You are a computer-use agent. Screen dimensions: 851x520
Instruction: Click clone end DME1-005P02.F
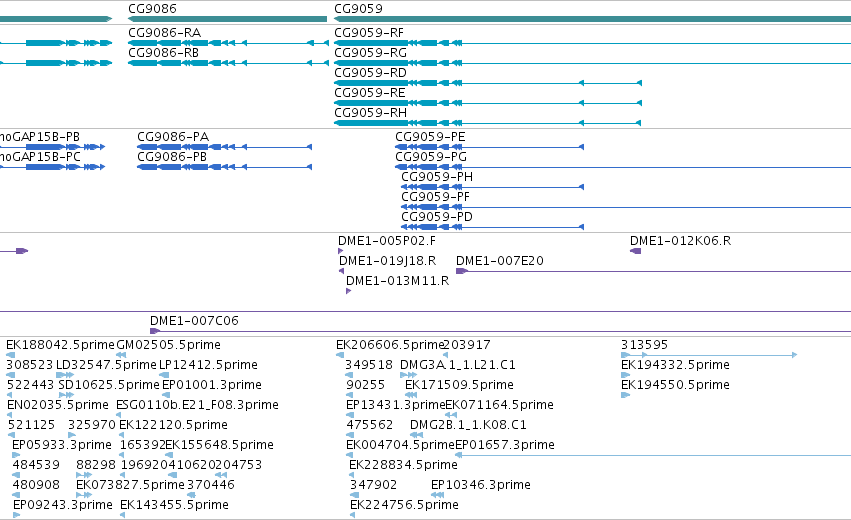[386, 241]
